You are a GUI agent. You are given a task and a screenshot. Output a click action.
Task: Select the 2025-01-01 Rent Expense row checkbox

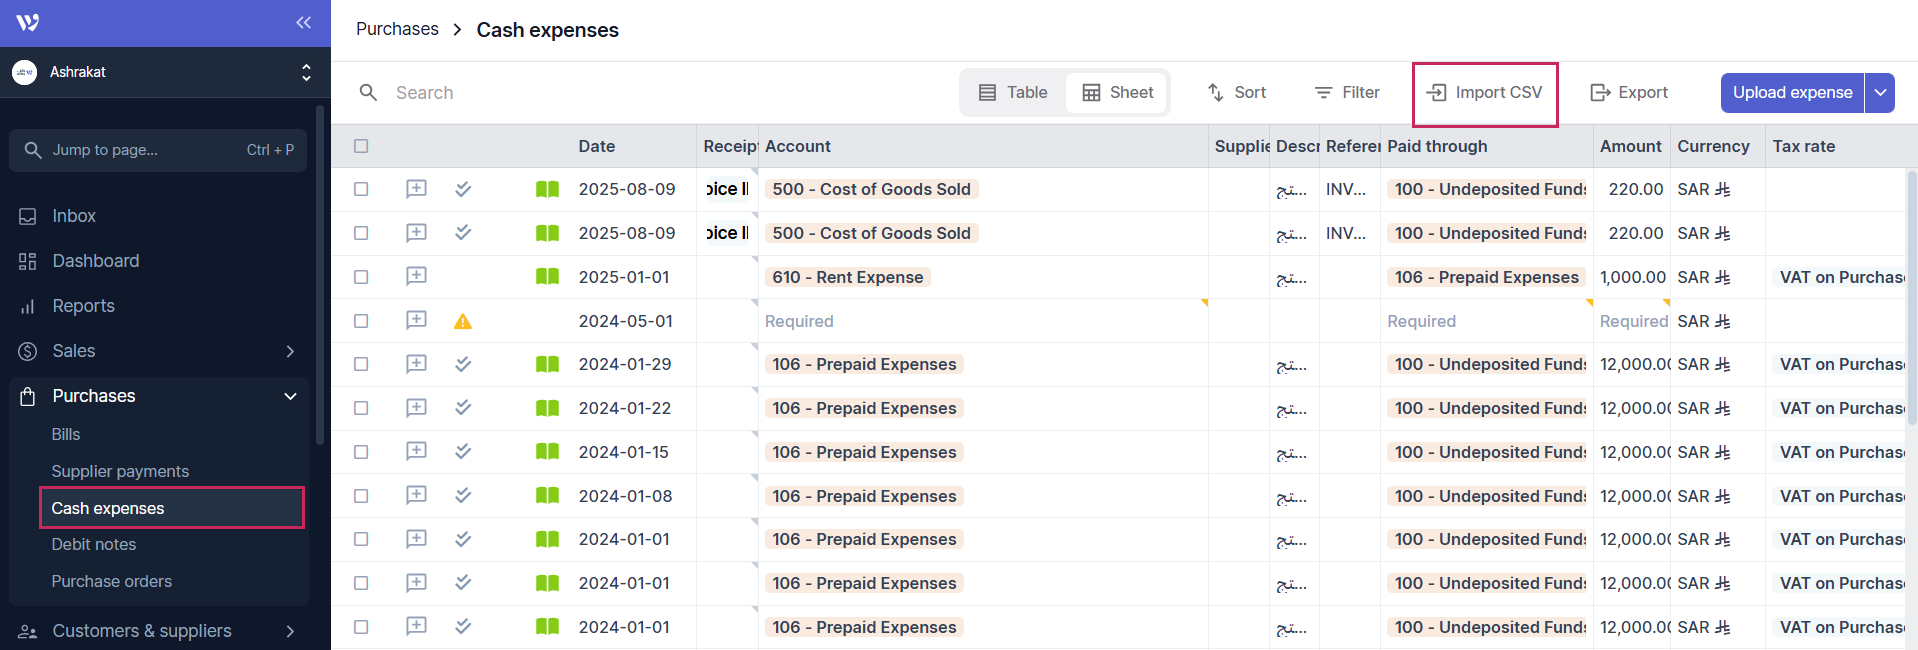coord(361,277)
